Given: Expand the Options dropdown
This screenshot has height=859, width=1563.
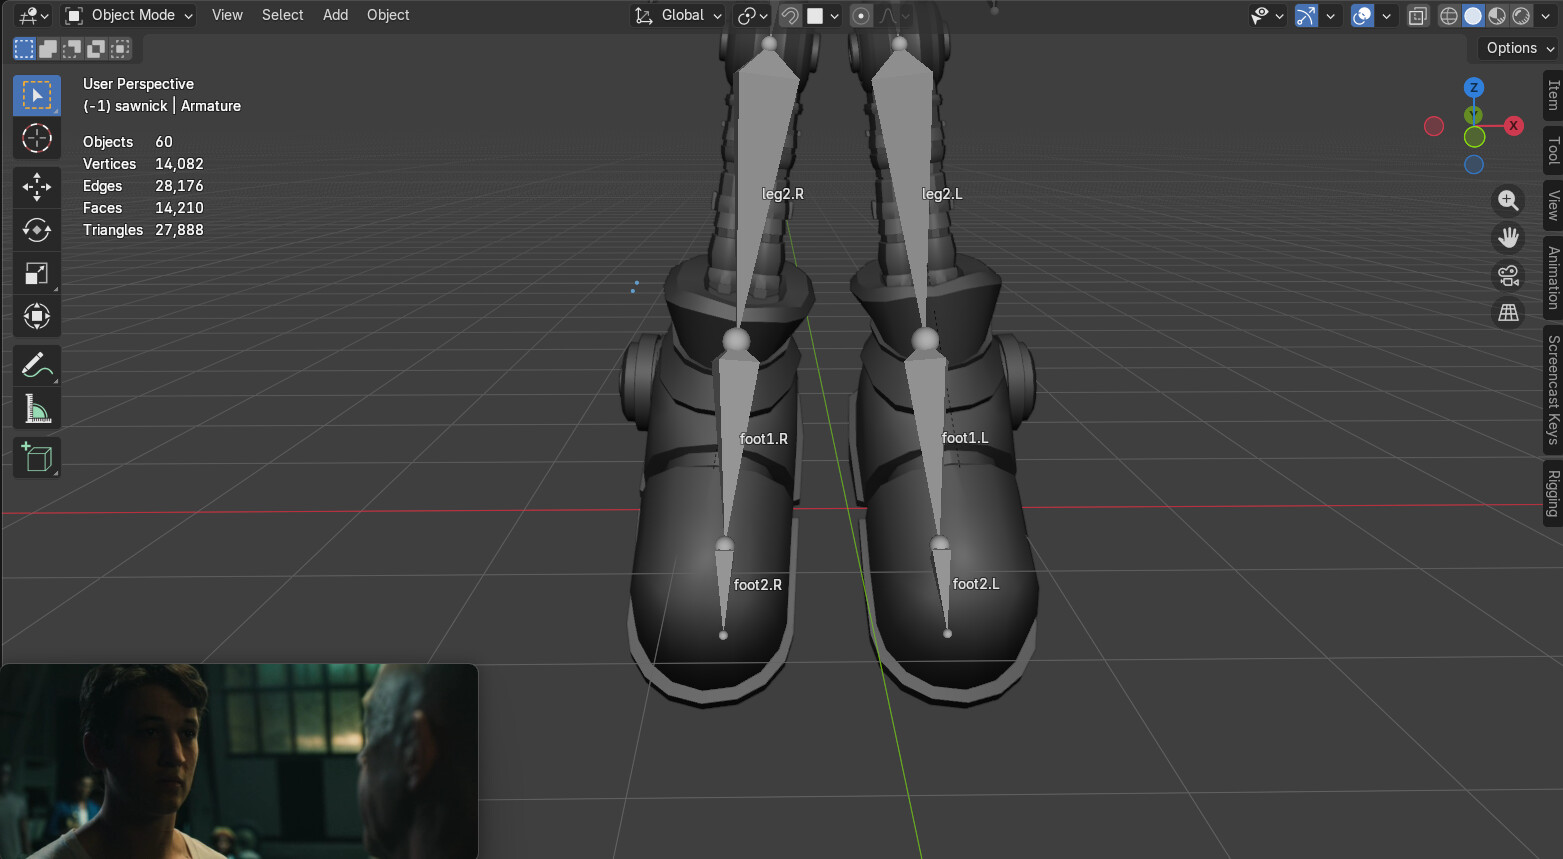Looking at the screenshot, I should (1519, 48).
